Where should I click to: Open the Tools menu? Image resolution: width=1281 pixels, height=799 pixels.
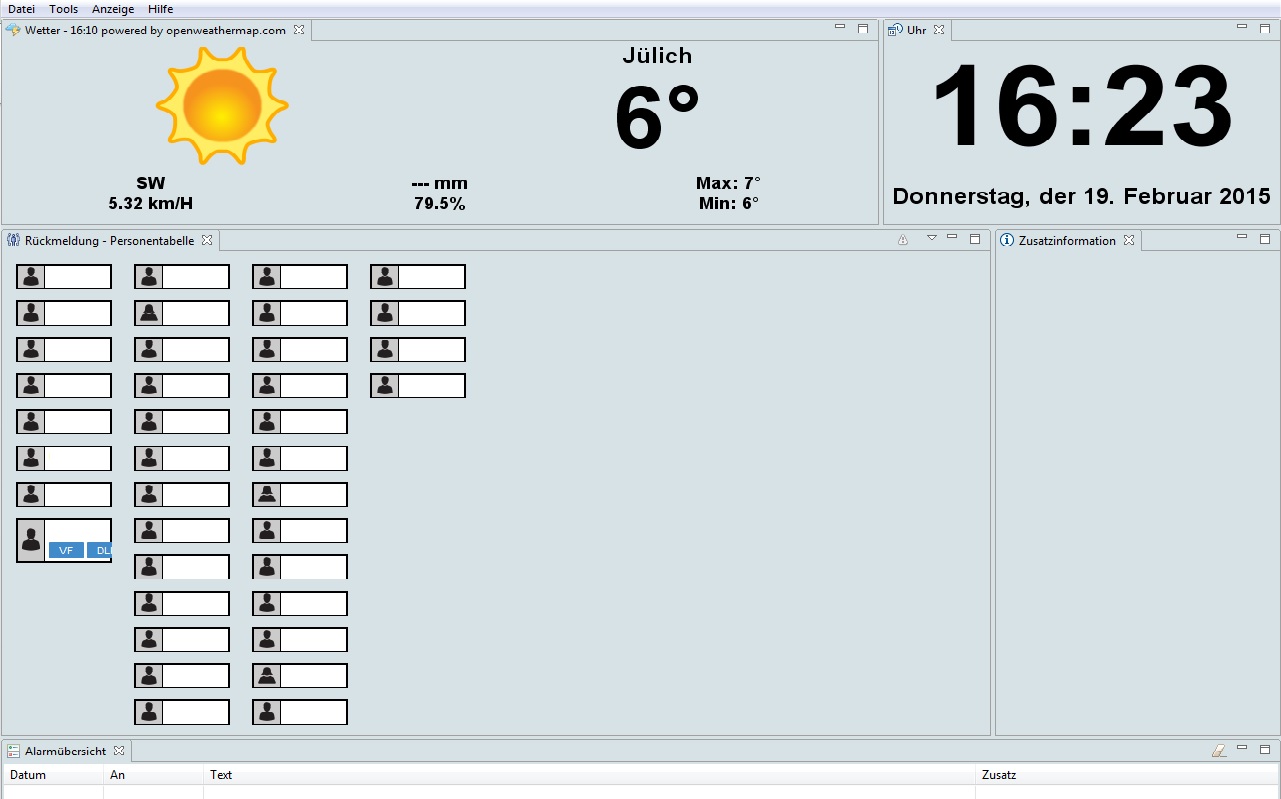coord(63,9)
